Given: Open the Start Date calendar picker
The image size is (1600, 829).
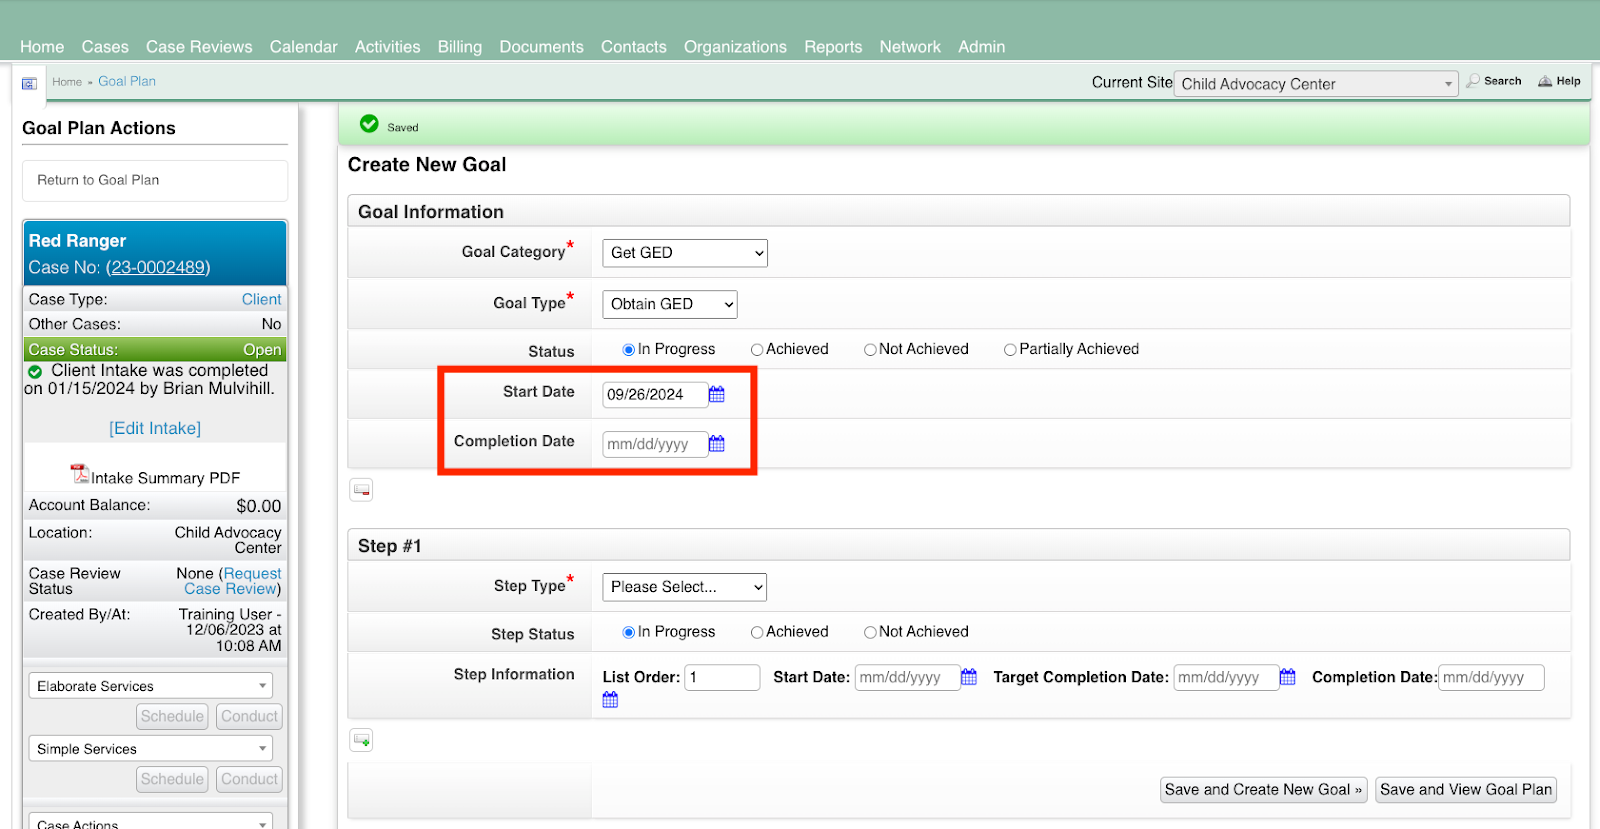Looking at the screenshot, I should coord(717,394).
